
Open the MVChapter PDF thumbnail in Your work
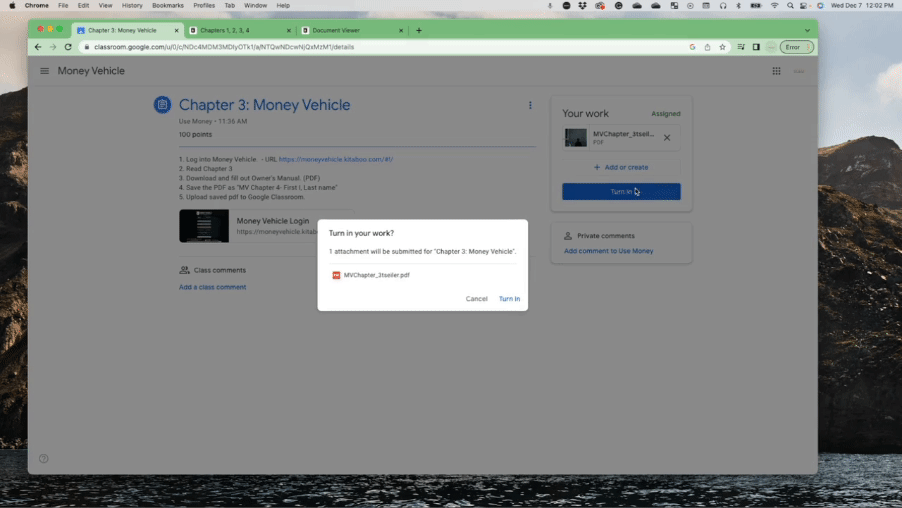pyautogui.click(x=576, y=137)
